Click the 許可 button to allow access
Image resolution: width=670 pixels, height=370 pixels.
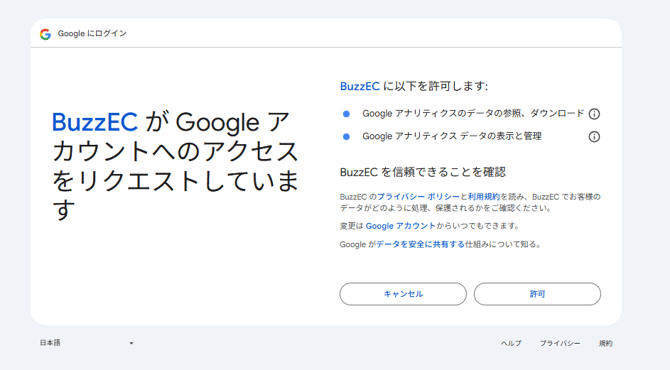[537, 294]
